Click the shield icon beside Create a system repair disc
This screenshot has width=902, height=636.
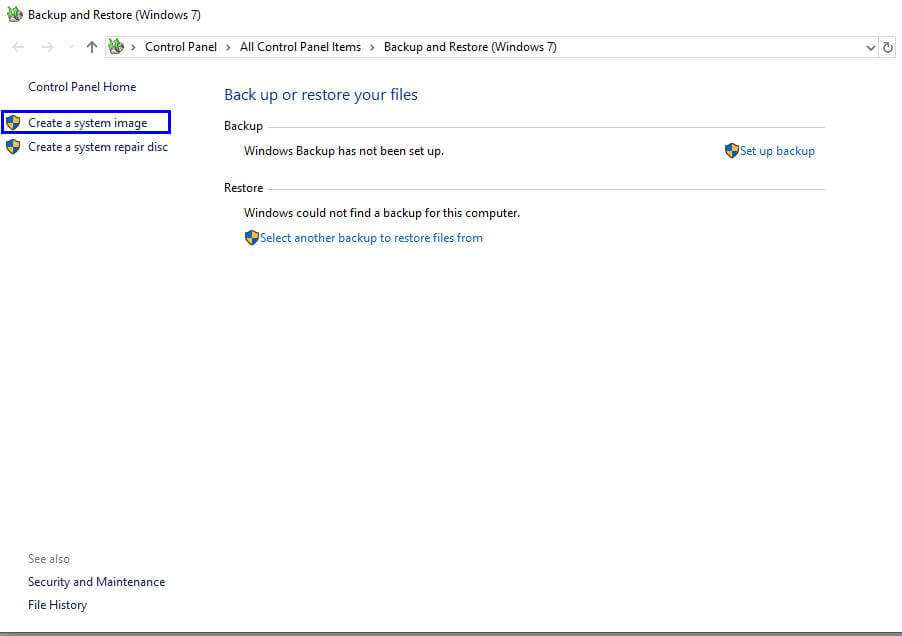tap(13, 147)
